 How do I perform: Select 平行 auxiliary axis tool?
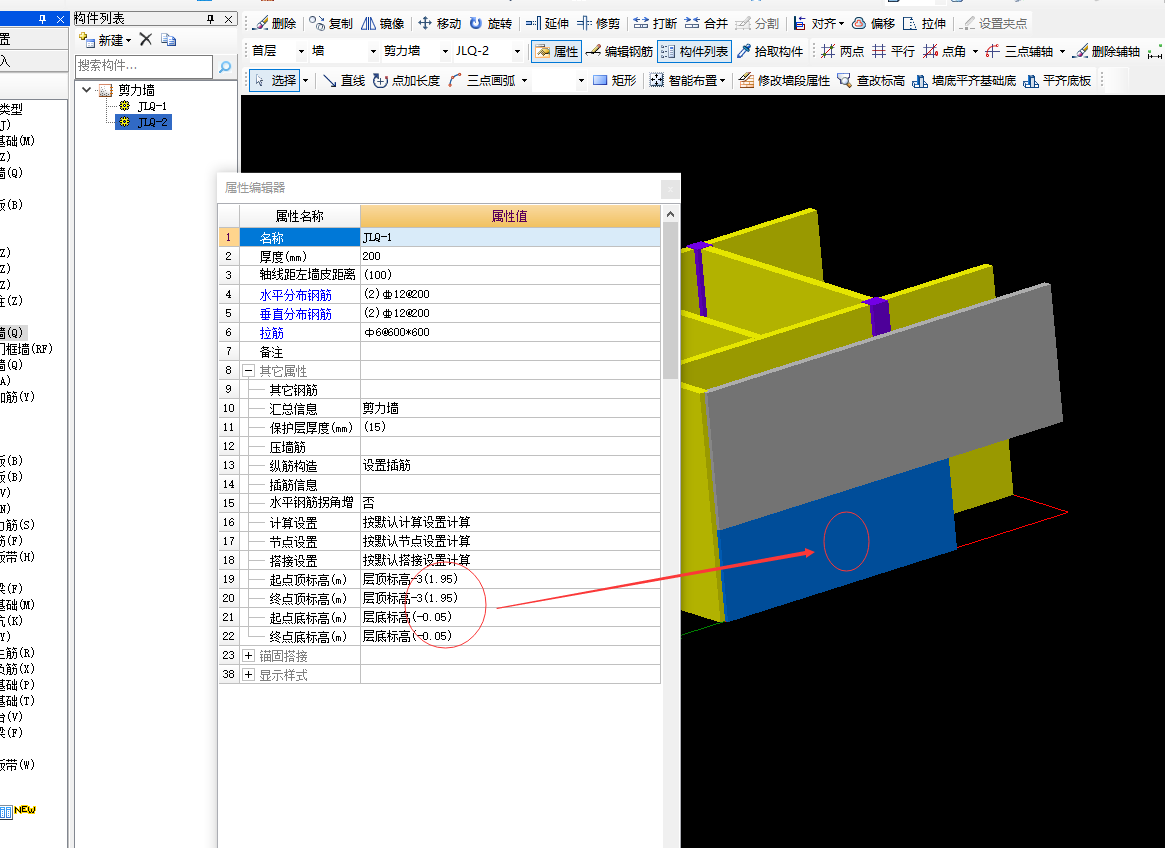click(893, 51)
